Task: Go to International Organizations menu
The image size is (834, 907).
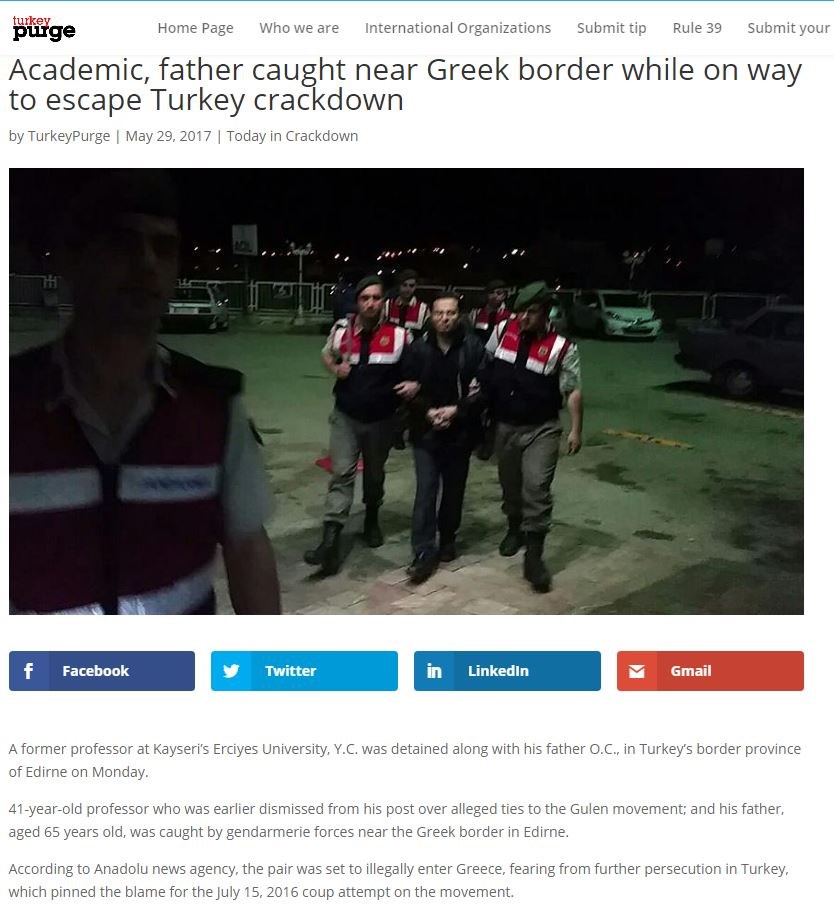Action: coord(457,28)
